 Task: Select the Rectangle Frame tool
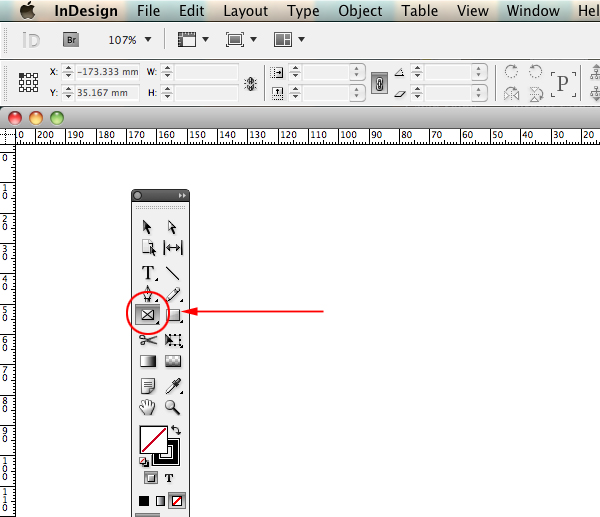pyautogui.click(x=148, y=315)
